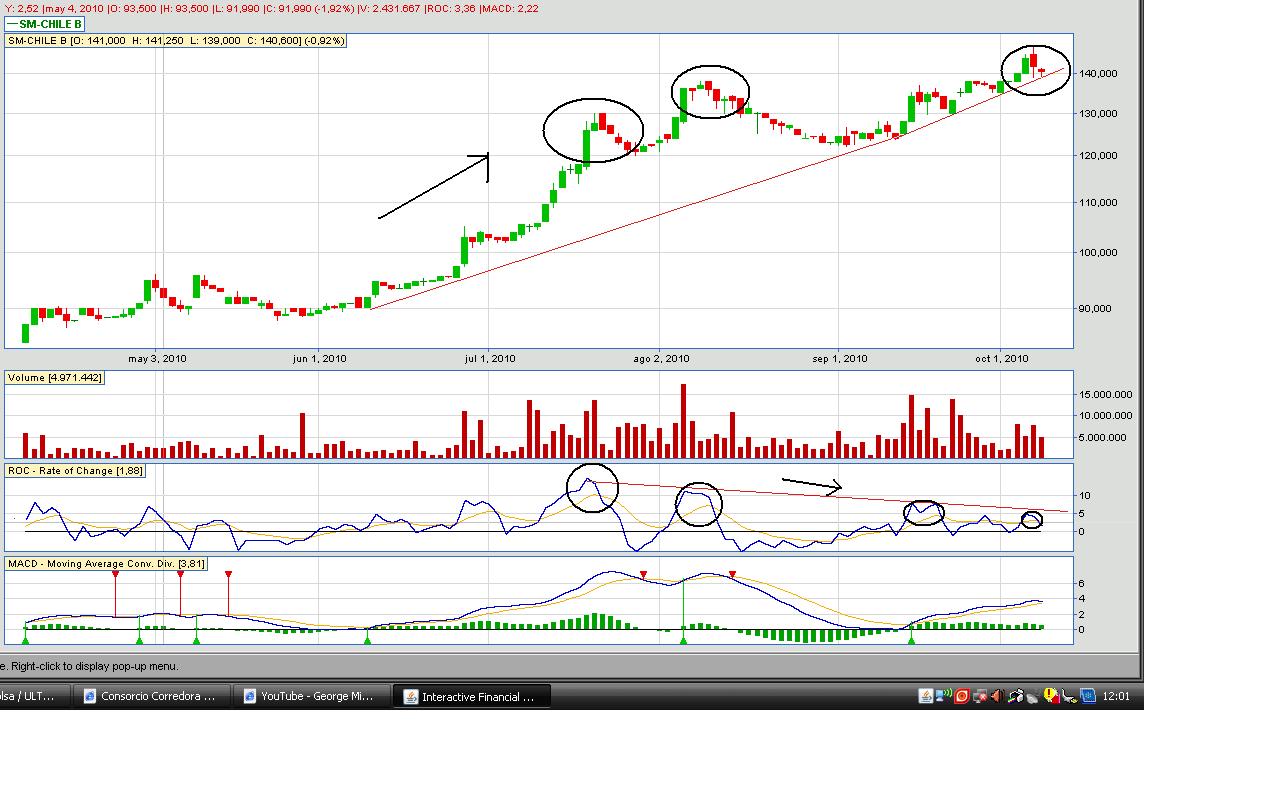Click the 'V: 2.431.667' readout in top bar

point(389,8)
